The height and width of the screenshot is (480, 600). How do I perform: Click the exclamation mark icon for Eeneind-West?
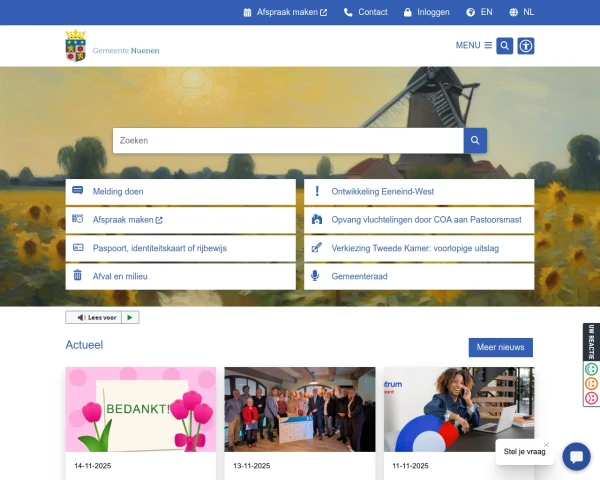click(x=317, y=191)
